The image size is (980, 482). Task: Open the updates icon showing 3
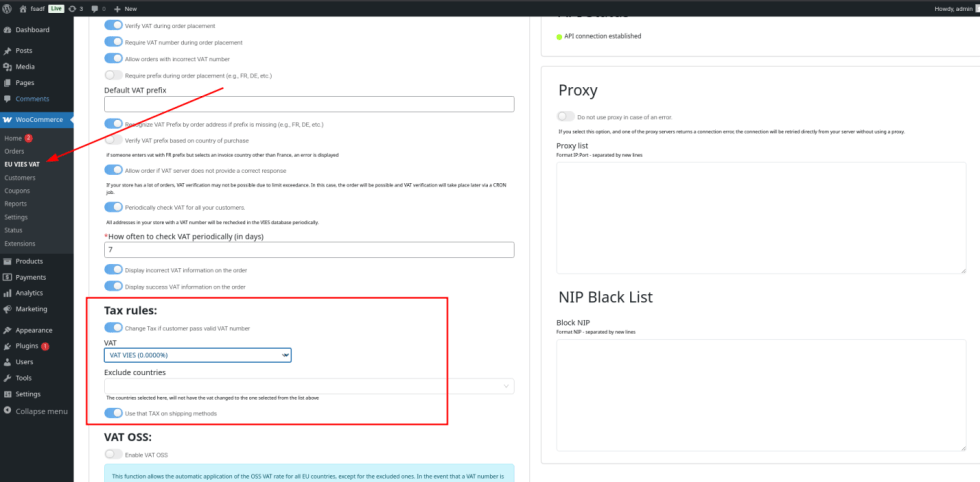72,9
